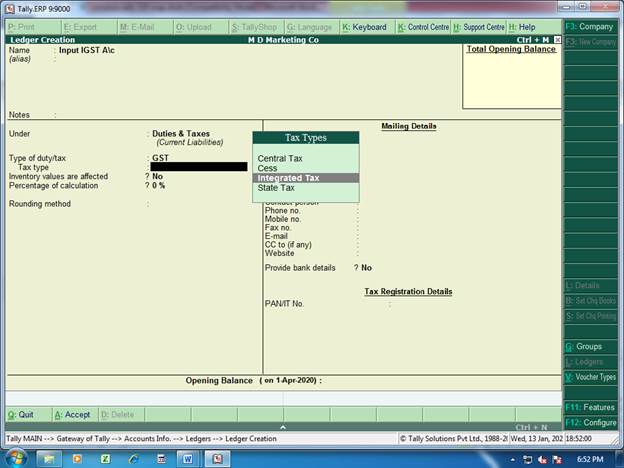Click F12 Configure button
624x468 pixels.
pos(591,423)
